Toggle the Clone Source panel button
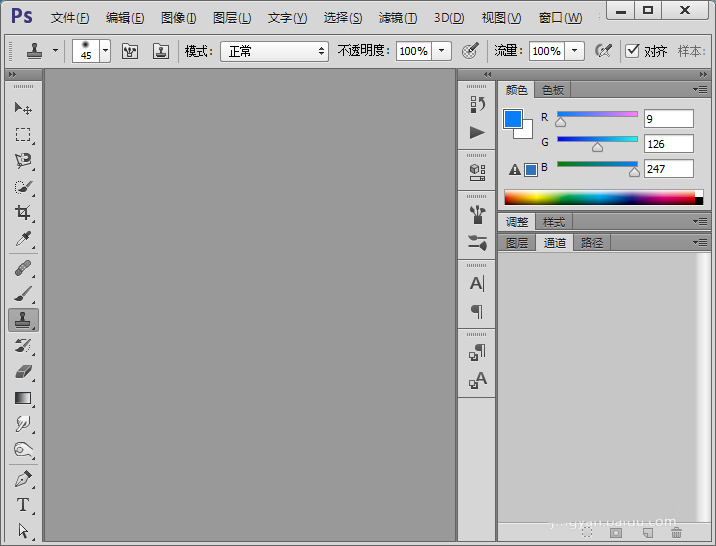716x546 pixels. pos(160,51)
